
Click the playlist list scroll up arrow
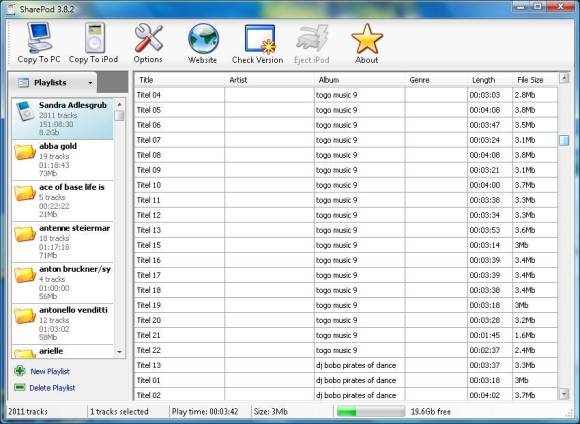(x=119, y=105)
